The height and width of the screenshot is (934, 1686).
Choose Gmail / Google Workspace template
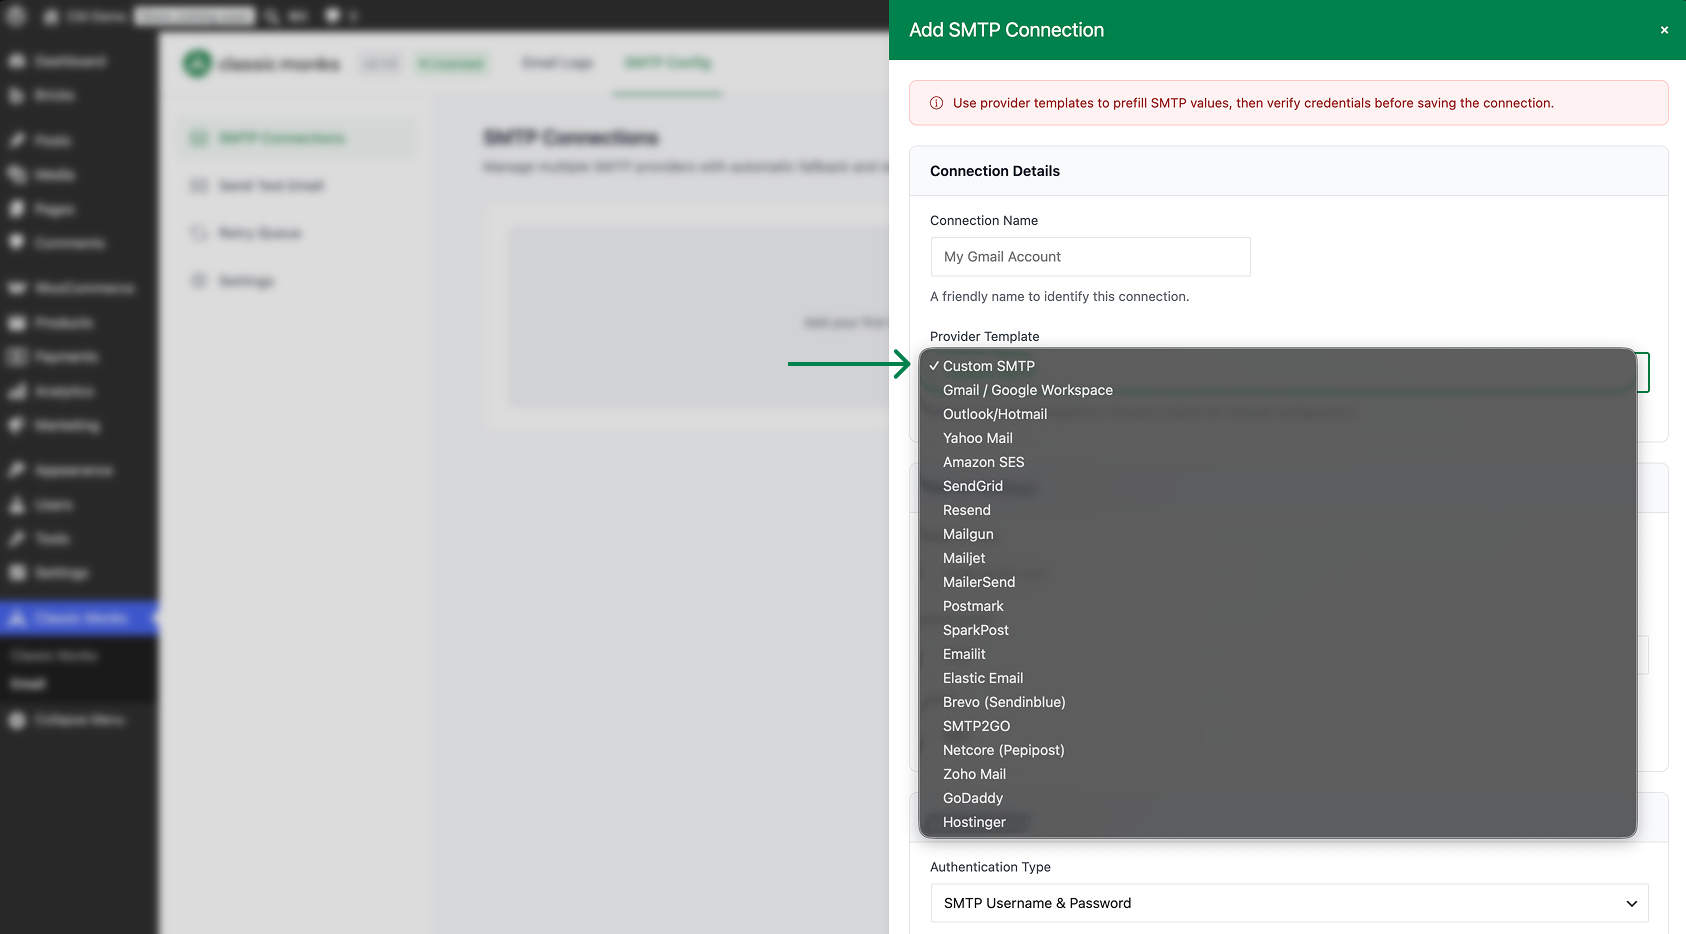(1277, 390)
